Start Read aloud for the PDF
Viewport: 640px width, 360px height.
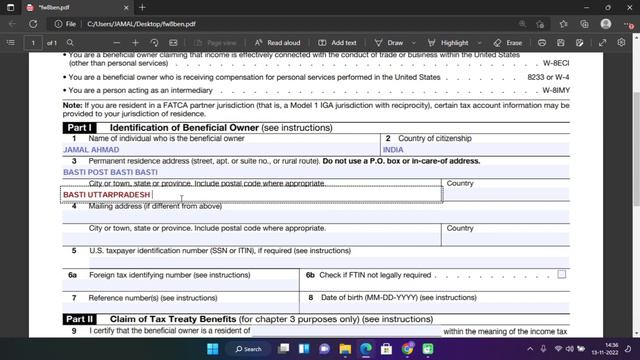pos(278,42)
